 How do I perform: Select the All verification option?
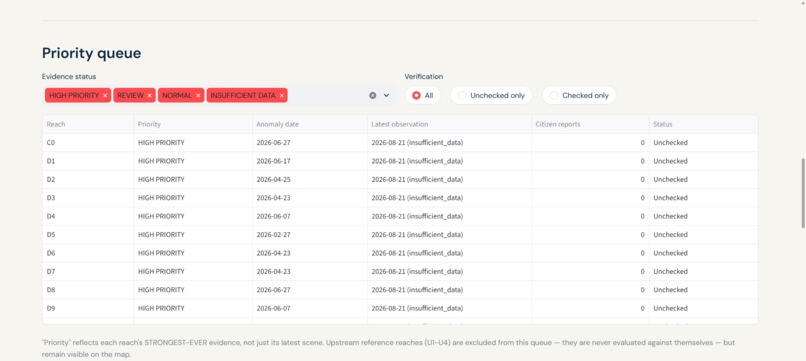(423, 95)
